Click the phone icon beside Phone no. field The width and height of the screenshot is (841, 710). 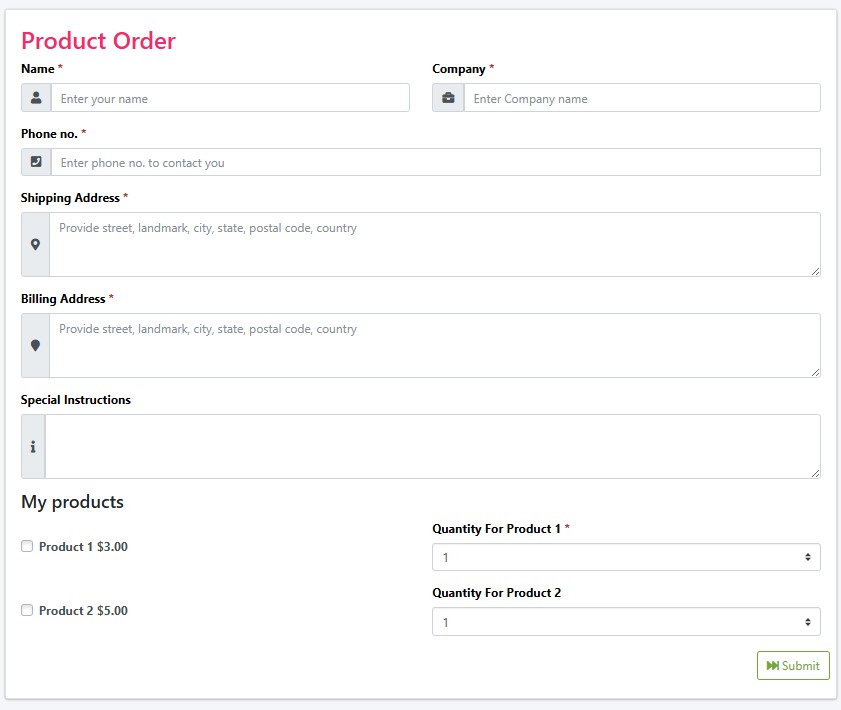(36, 162)
